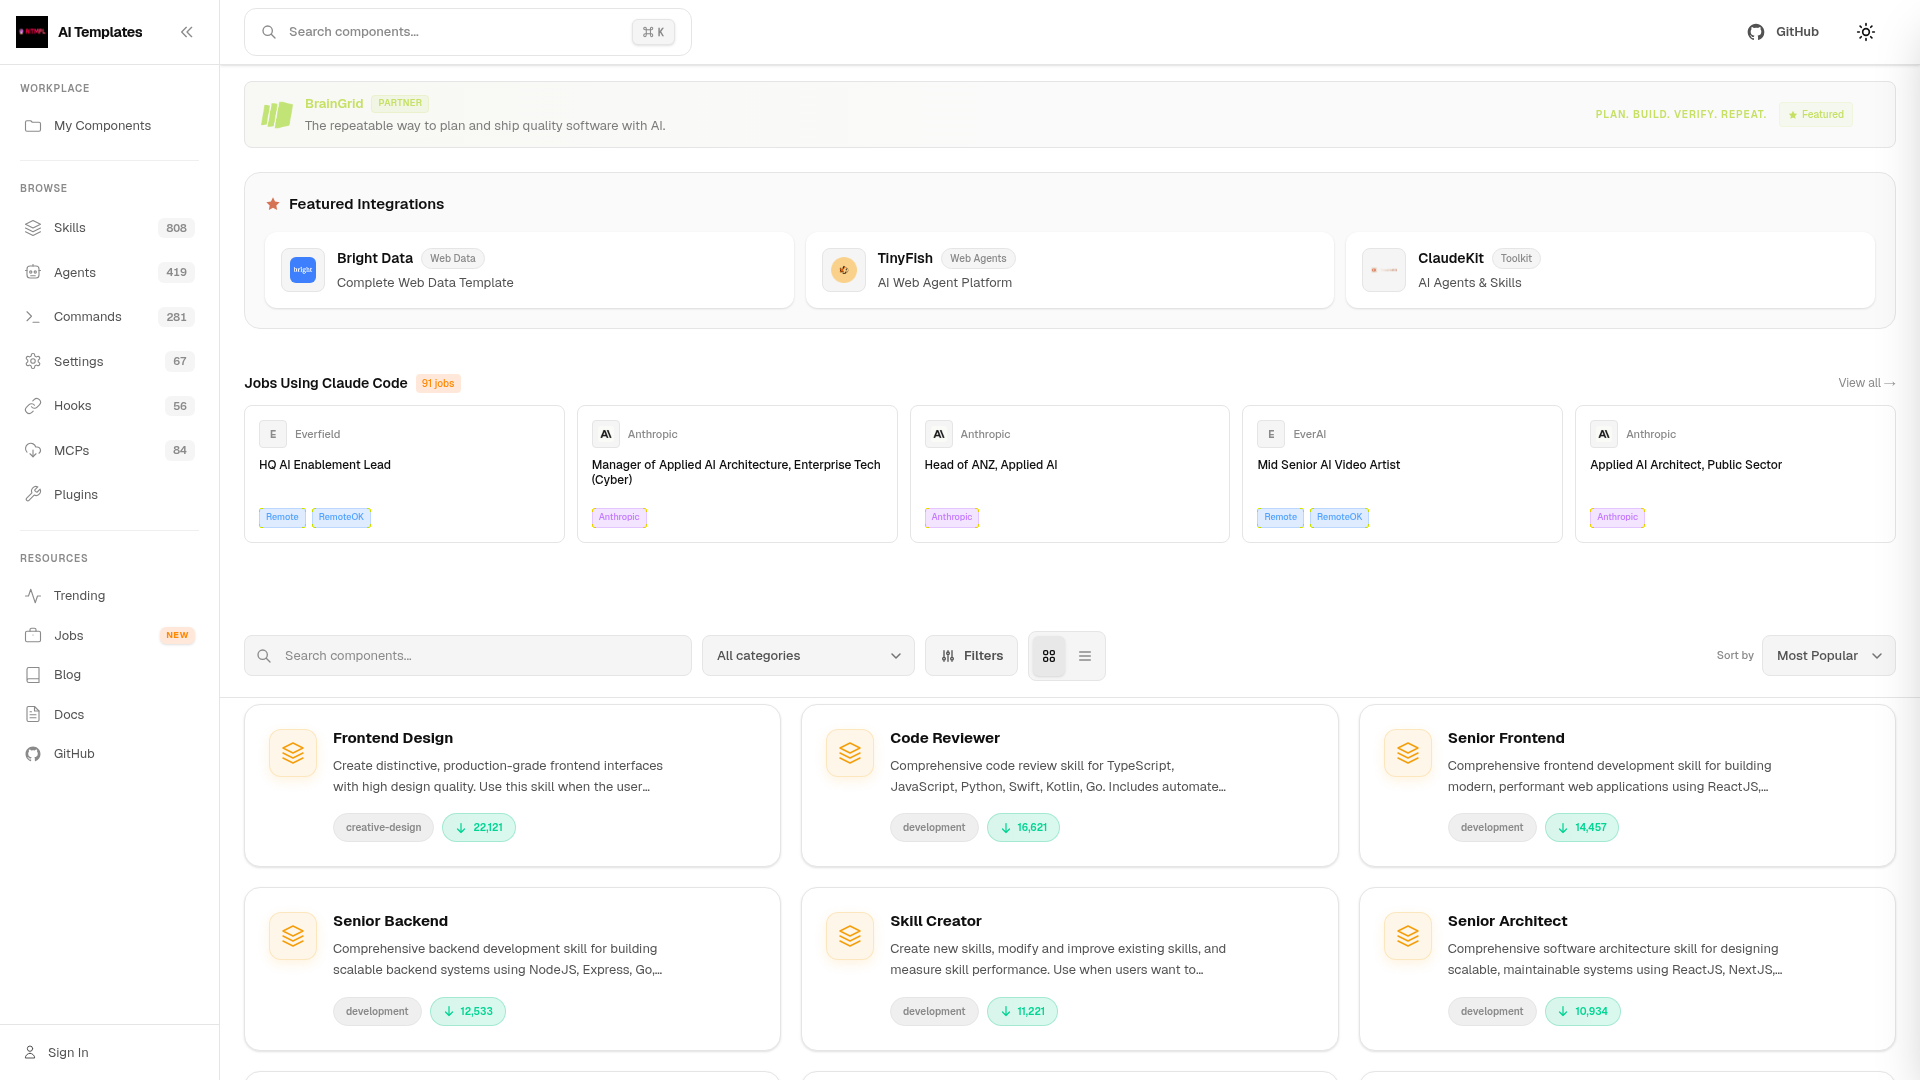
Task: Switch to grid view layout
Action: [1049, 656]
